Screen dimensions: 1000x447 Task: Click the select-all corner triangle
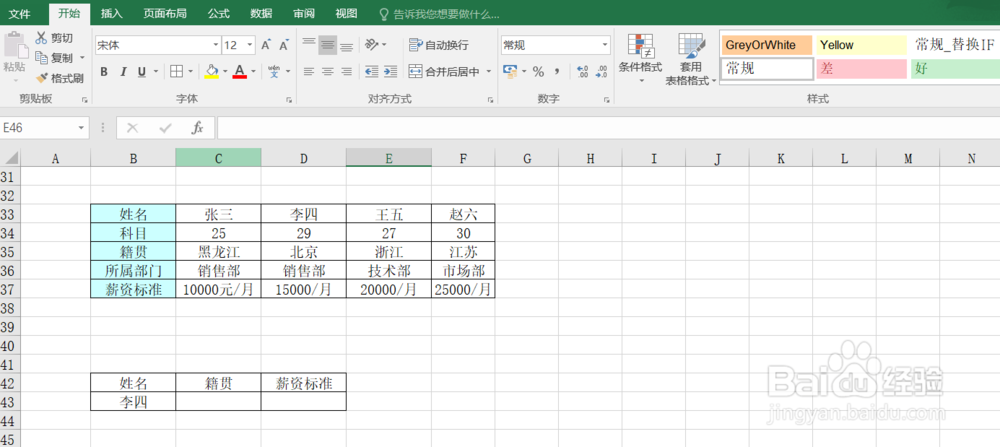[11, 158]
